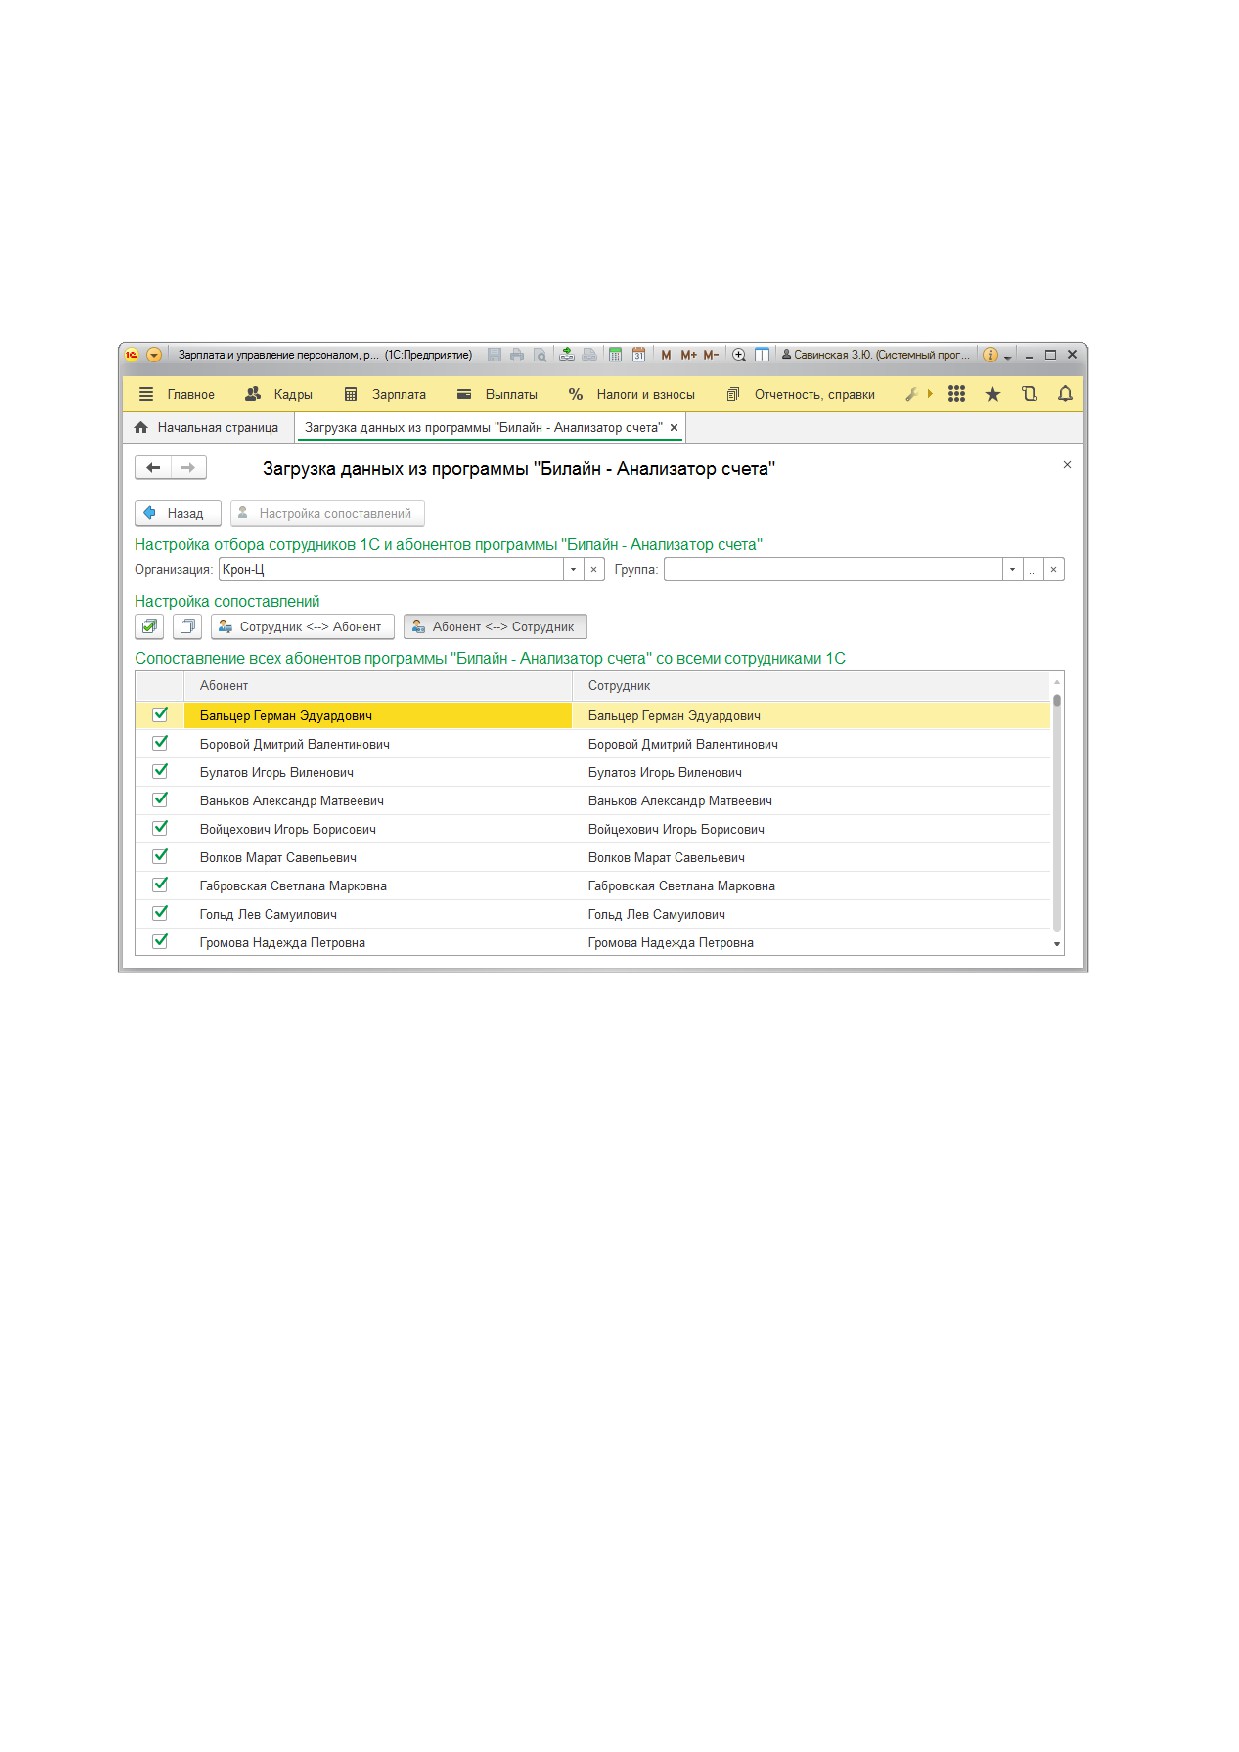Check all rows icon button
Viewport: 1239px width, 1752px height.
pyautogui.click(x=149, y=627)
